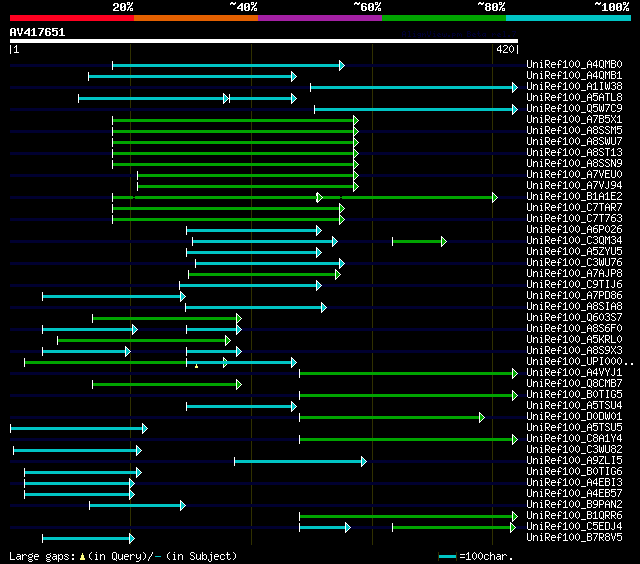
Task: Select the UniRef100_A8SSN9 label
Action: [x=574, y=164]
